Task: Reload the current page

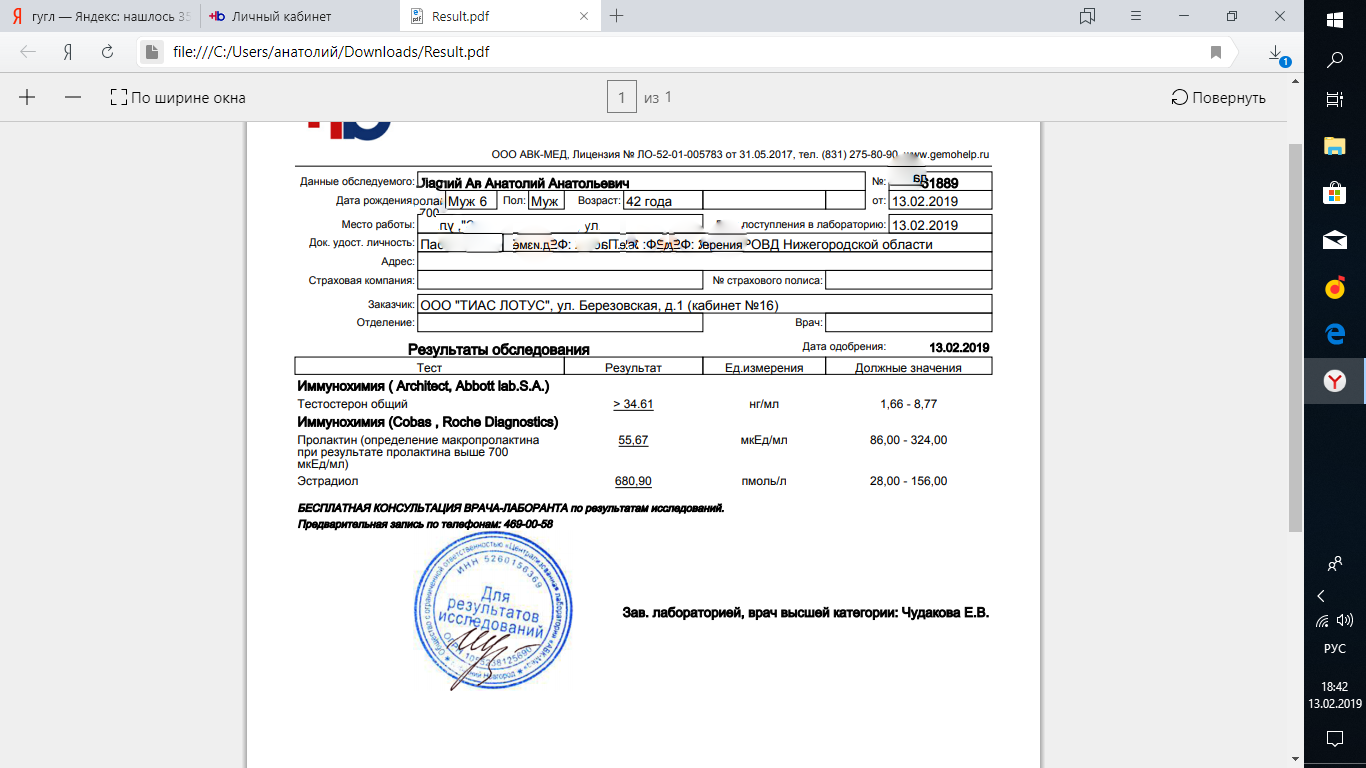Action: (107, 52)
